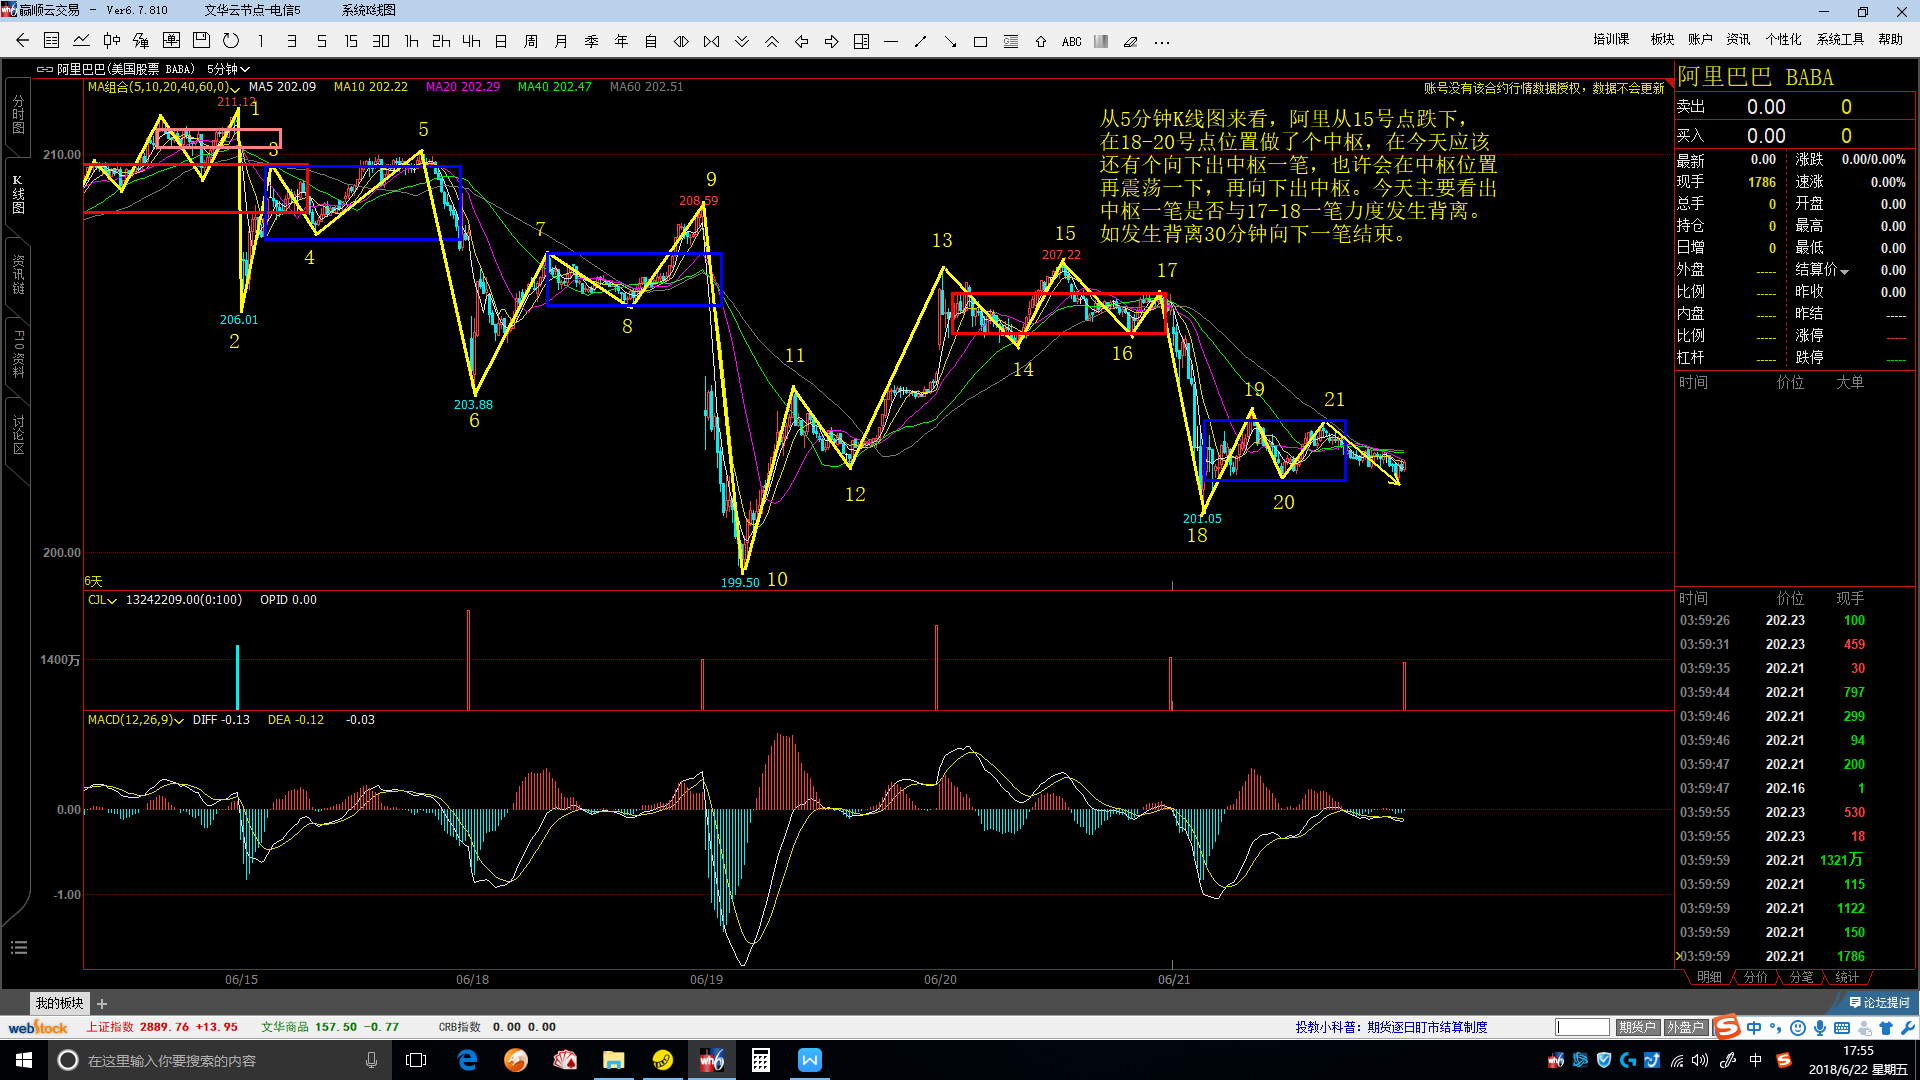Switch to 1-minute period
1920x1080 pixels.
261,41
